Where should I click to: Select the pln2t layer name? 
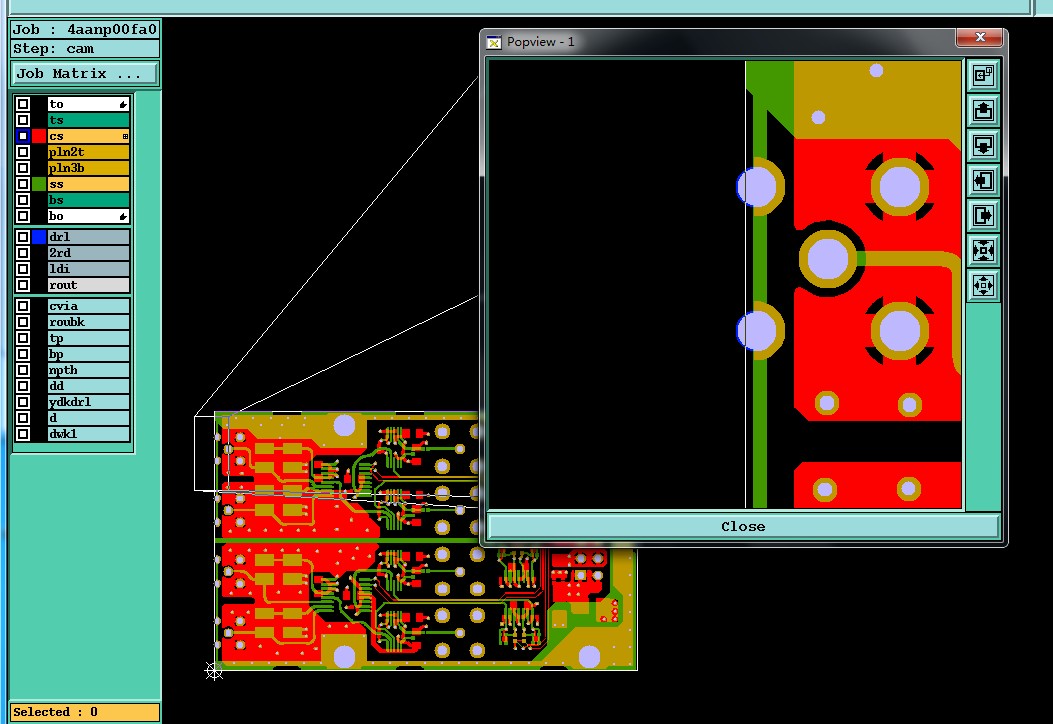tap(89, 152)
